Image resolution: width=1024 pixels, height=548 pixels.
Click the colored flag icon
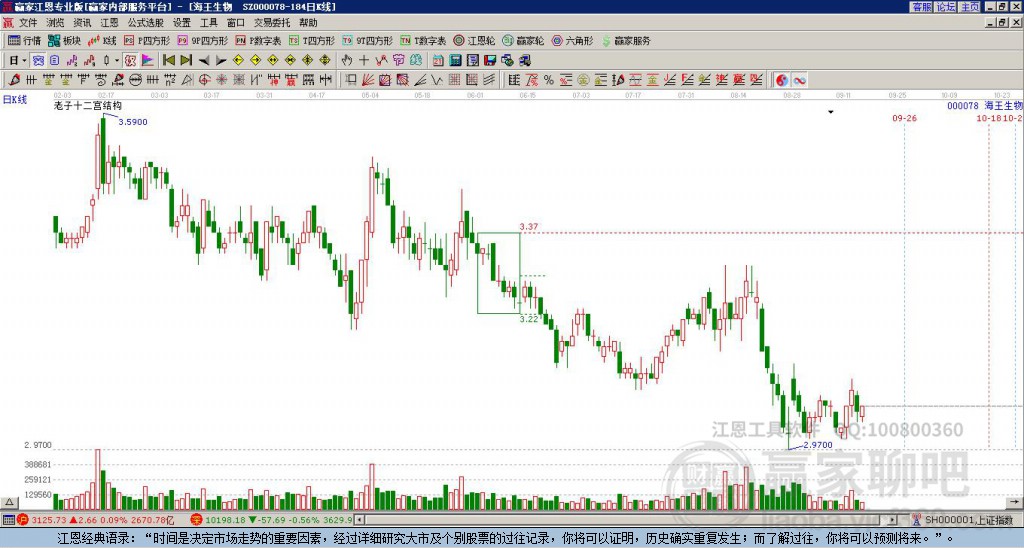coord(148,61)
